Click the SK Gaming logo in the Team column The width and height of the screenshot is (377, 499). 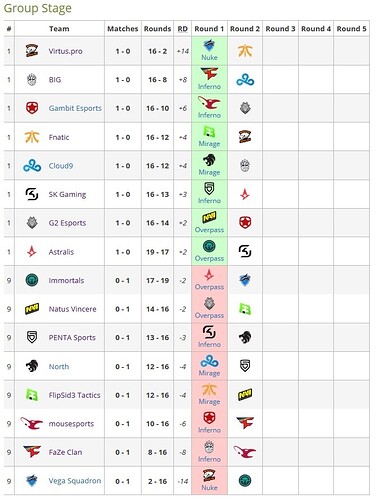pos(32,194)
